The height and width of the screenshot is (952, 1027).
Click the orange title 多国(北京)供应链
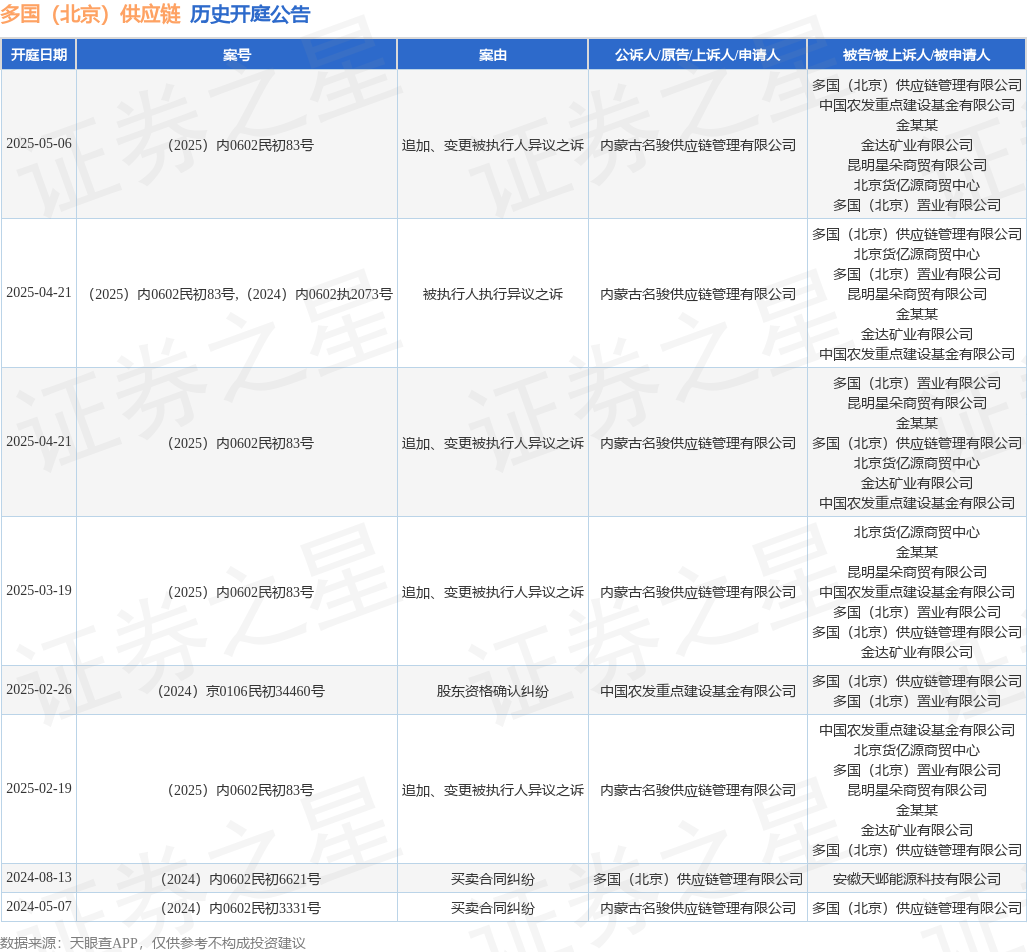coord(90,14)
